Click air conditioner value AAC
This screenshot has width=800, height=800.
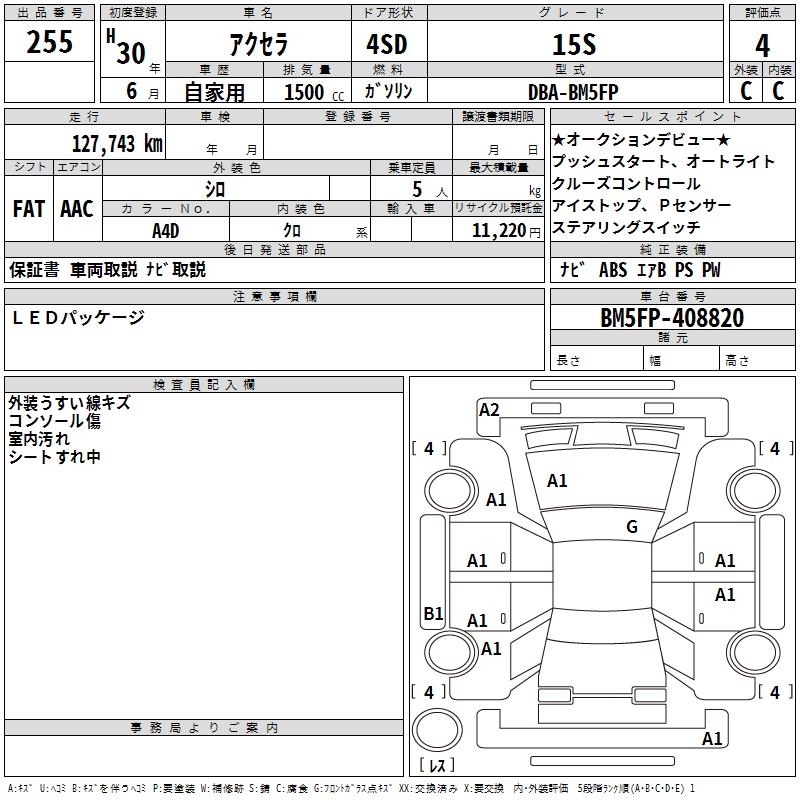(x=77, y=209)
